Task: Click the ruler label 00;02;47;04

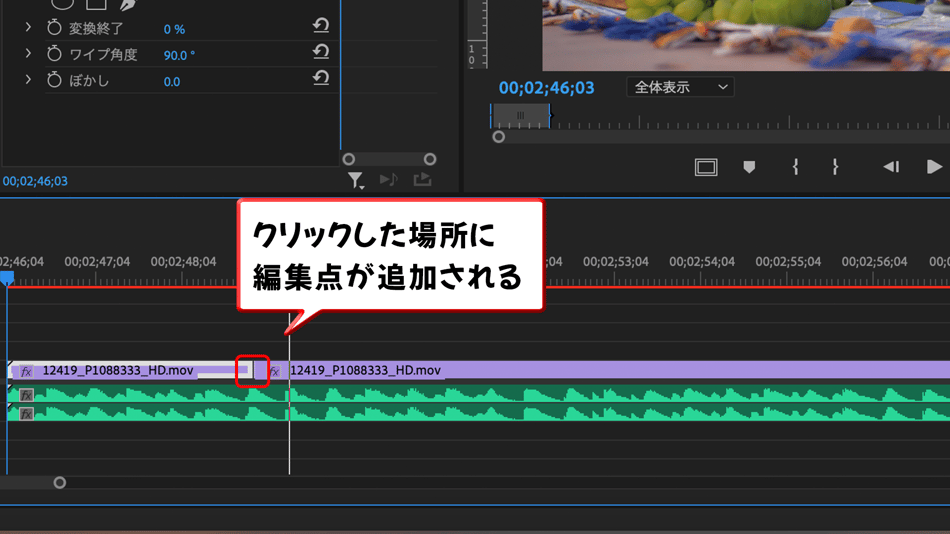Action: pos(97,262)
